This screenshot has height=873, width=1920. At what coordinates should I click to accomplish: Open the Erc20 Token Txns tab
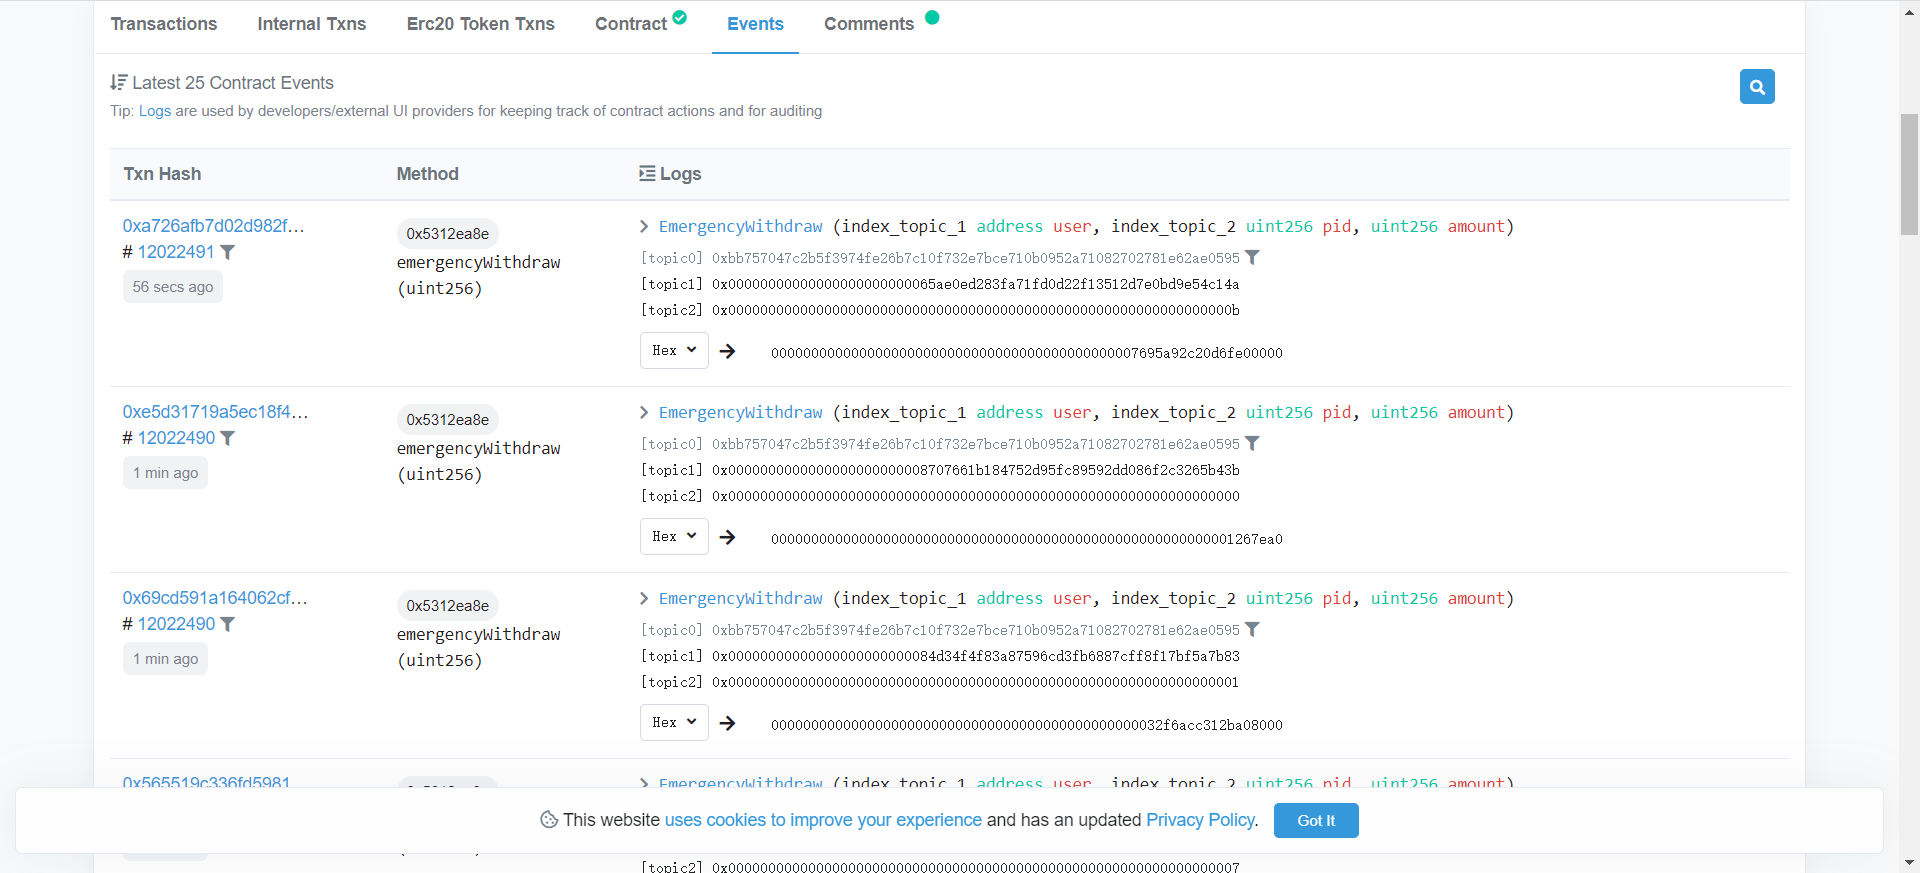coord(480,24)
